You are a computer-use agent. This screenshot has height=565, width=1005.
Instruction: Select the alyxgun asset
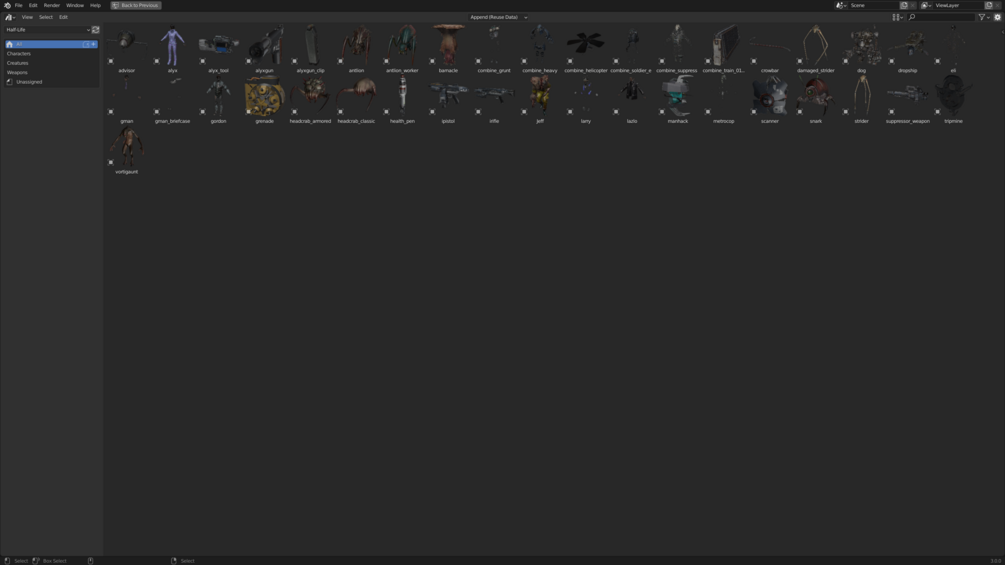264,49
